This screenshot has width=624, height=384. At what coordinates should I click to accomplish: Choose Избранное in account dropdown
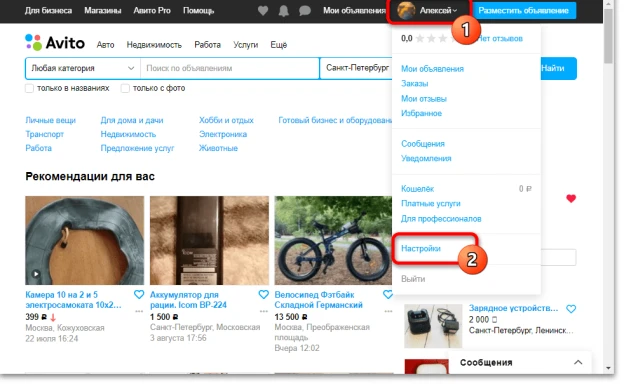[421, 113]
